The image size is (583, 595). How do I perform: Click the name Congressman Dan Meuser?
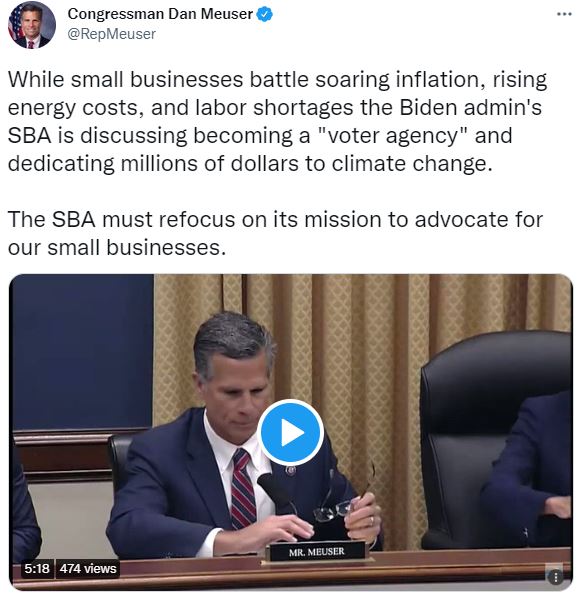(x=160, y=14)
